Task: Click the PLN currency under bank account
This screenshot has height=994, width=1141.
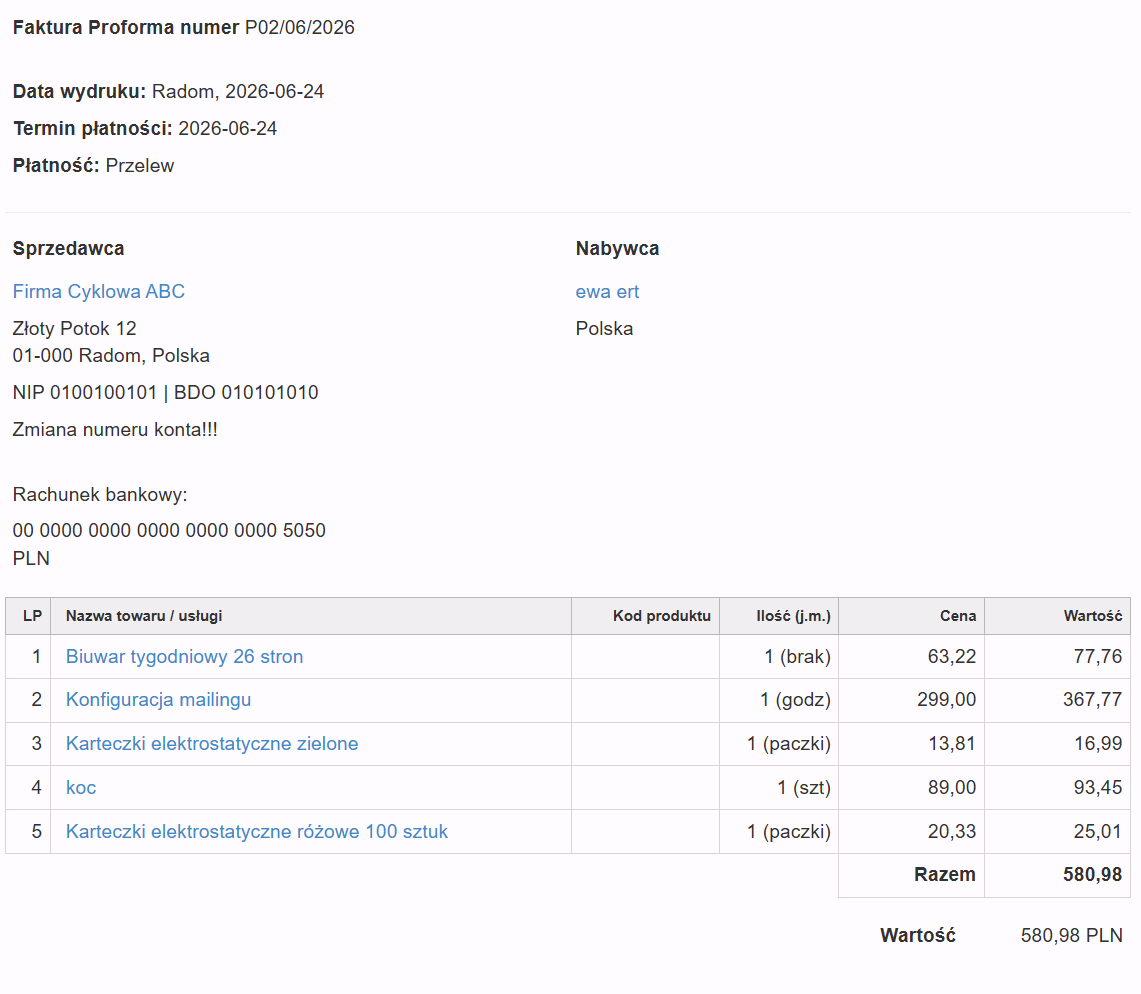Action: [x=31, y=559]
